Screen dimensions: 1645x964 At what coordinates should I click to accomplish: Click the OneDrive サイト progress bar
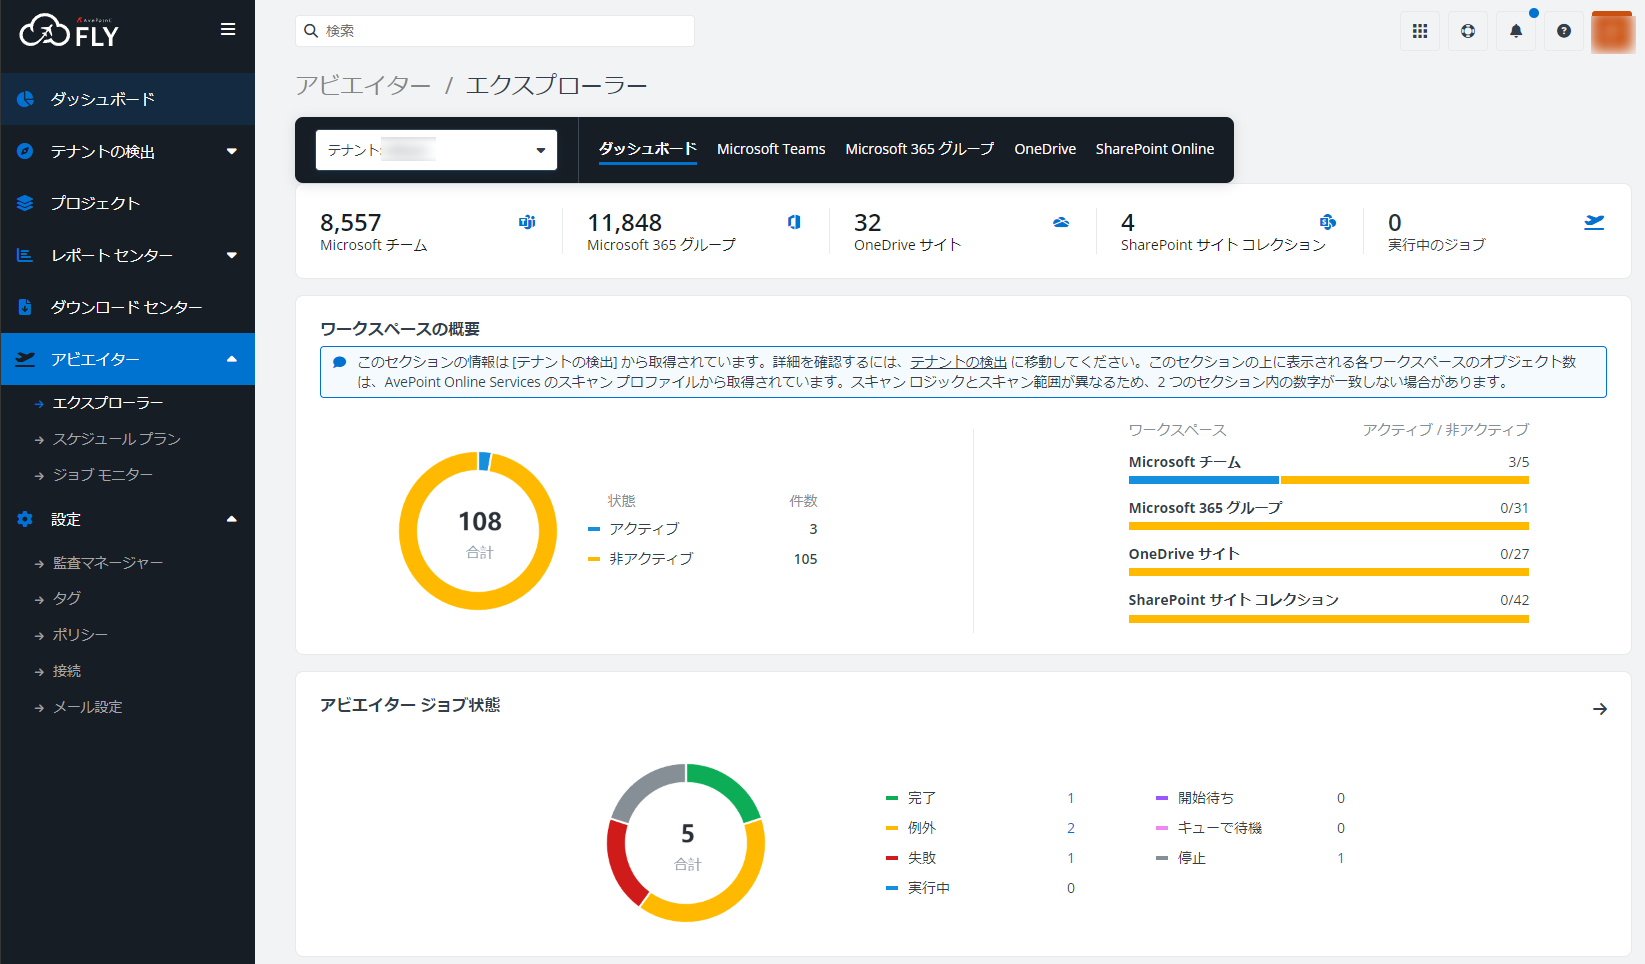coord(1328,572)
